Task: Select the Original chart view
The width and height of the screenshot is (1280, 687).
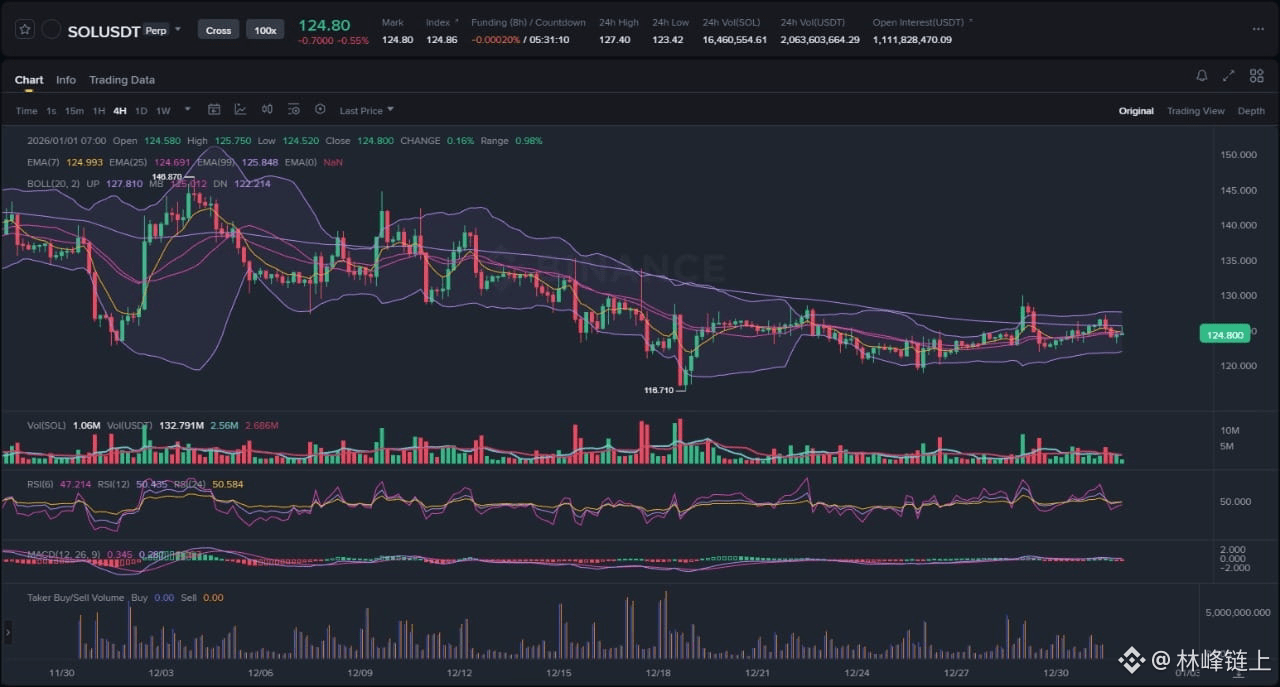Action: tap(1136, 111)
